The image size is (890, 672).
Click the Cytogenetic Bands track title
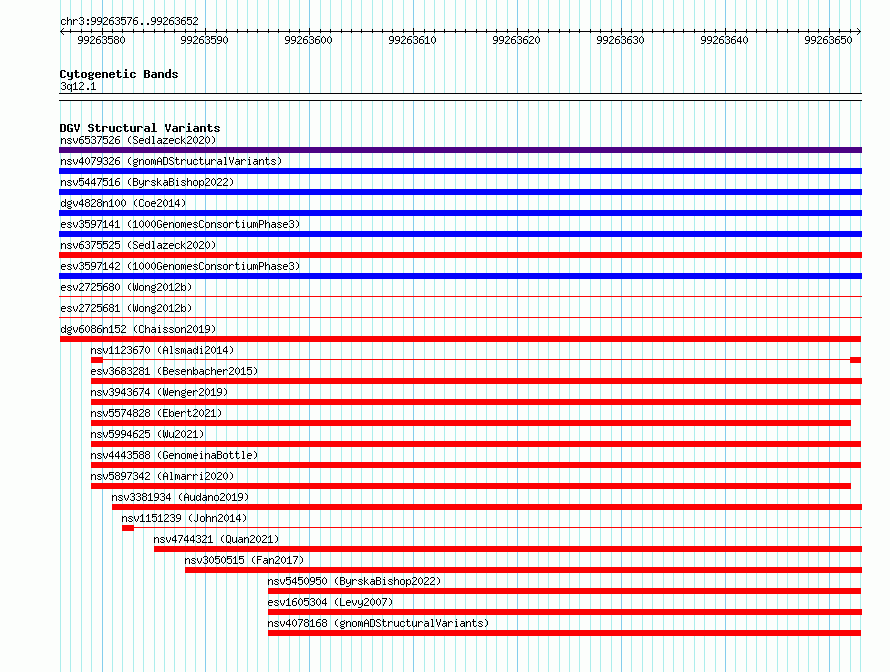[119, 74]
